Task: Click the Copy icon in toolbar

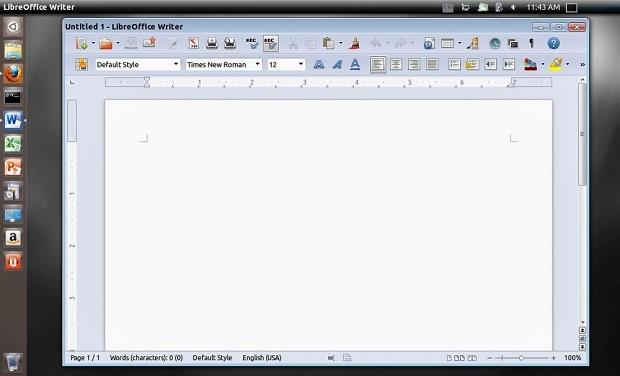Action: point(311,43)
